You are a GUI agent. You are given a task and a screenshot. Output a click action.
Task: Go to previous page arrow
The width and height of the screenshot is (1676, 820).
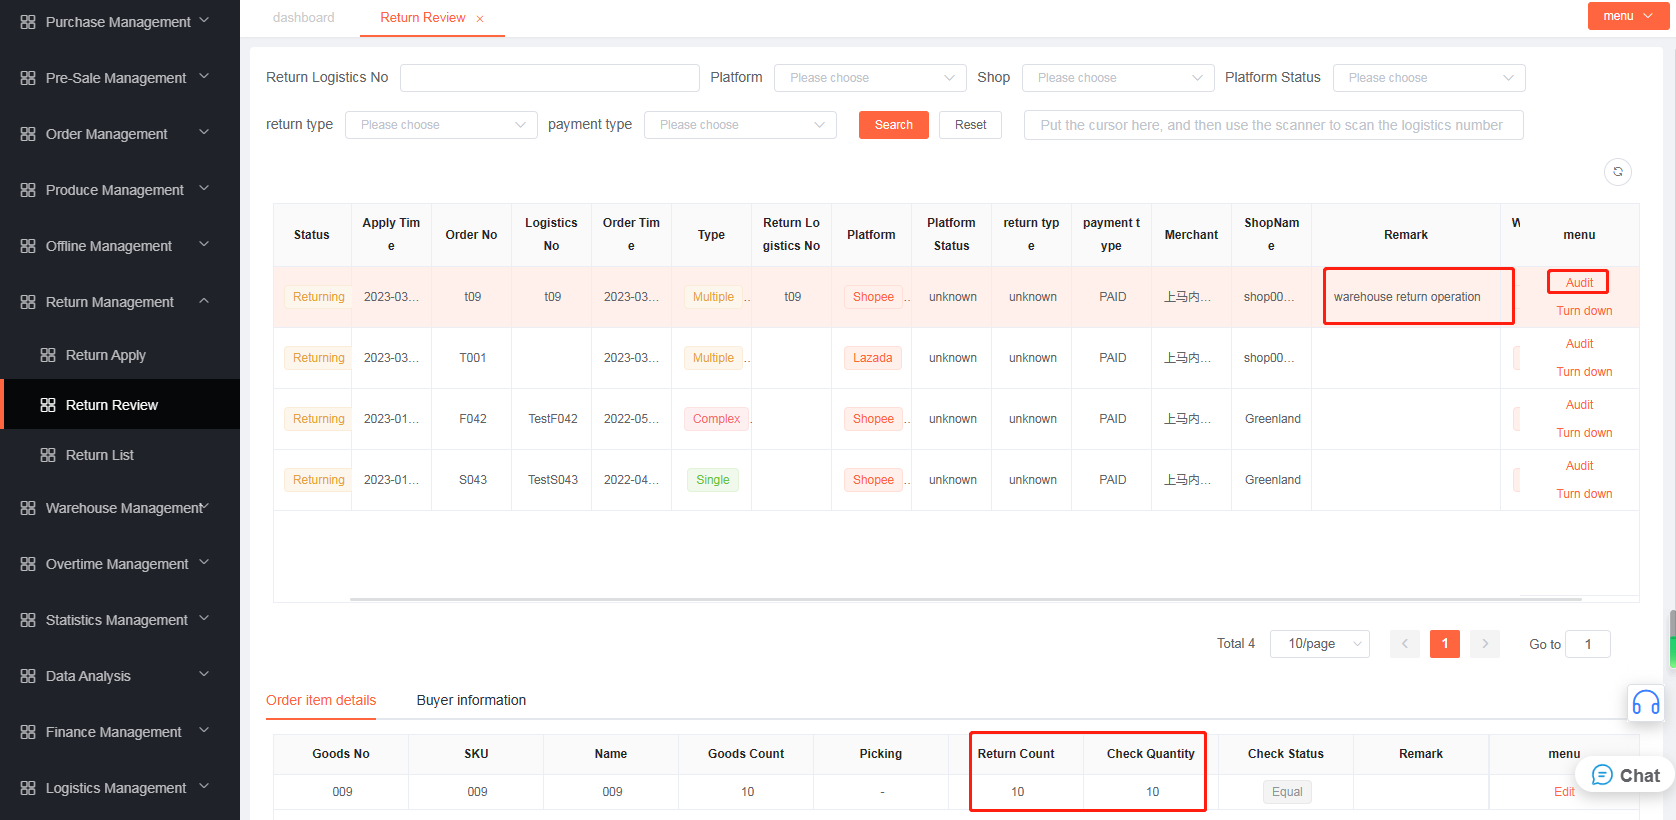[1405, 644]
